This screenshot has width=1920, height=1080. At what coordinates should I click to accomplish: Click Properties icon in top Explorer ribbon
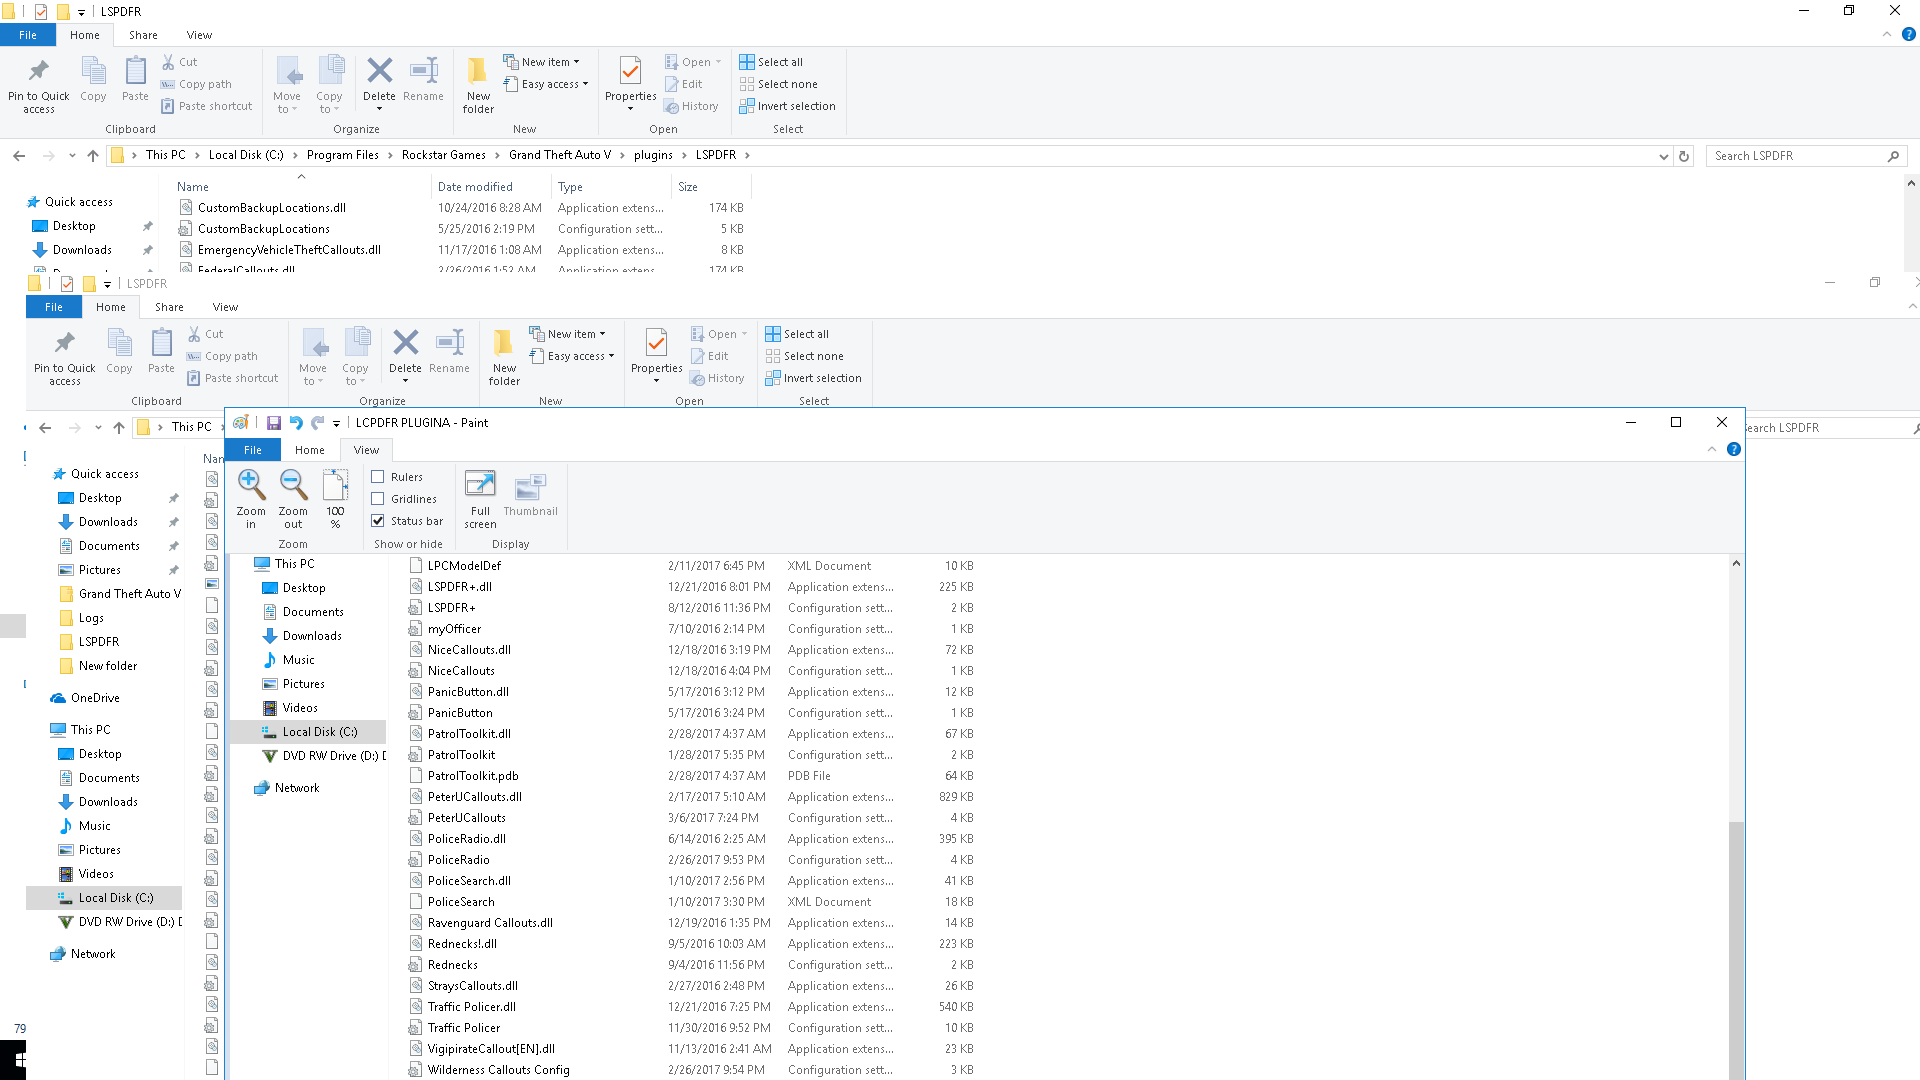(630, 72)
